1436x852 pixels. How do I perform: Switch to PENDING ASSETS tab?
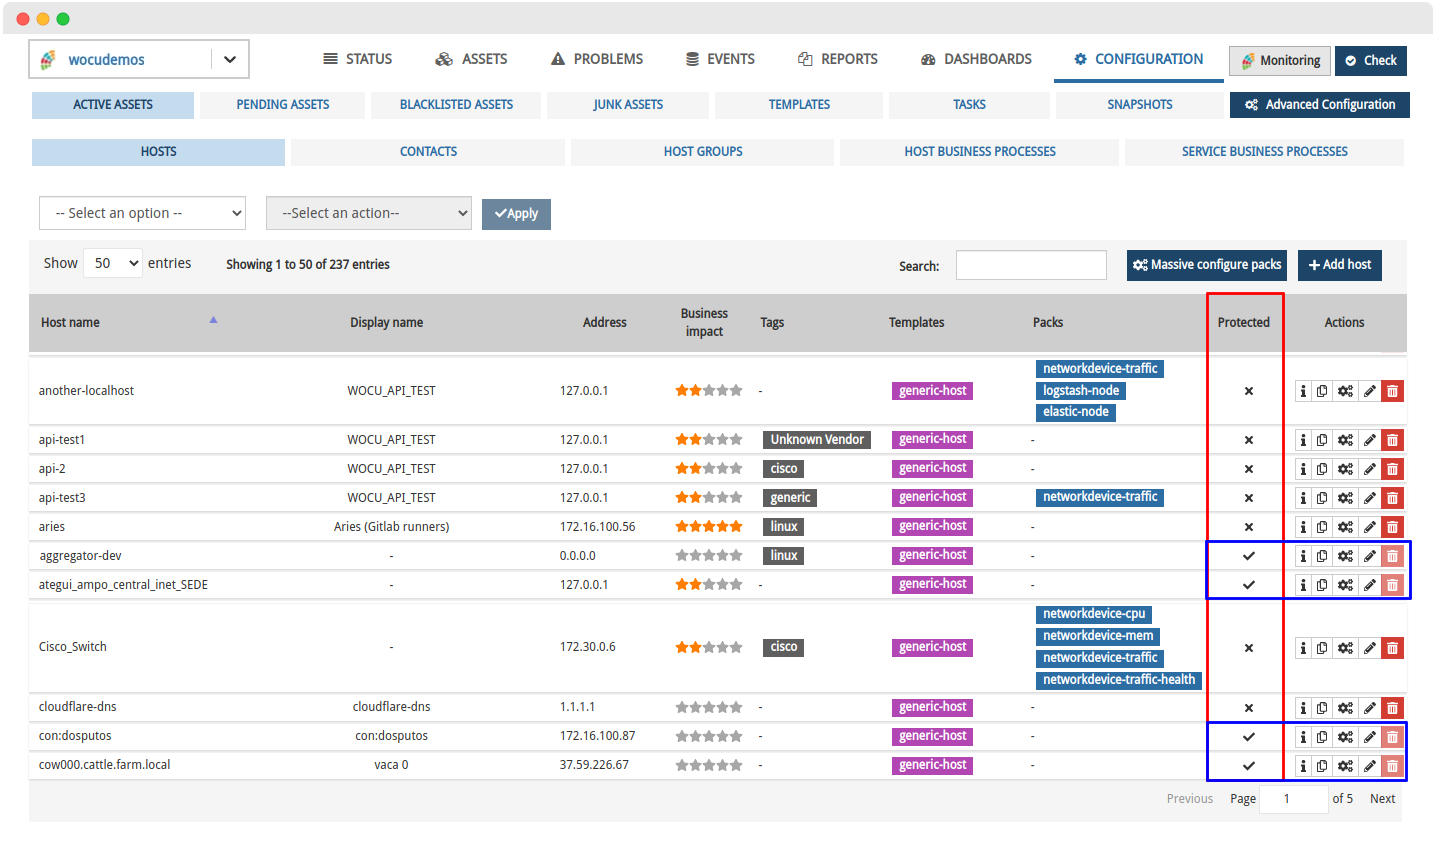pos(283,105)
